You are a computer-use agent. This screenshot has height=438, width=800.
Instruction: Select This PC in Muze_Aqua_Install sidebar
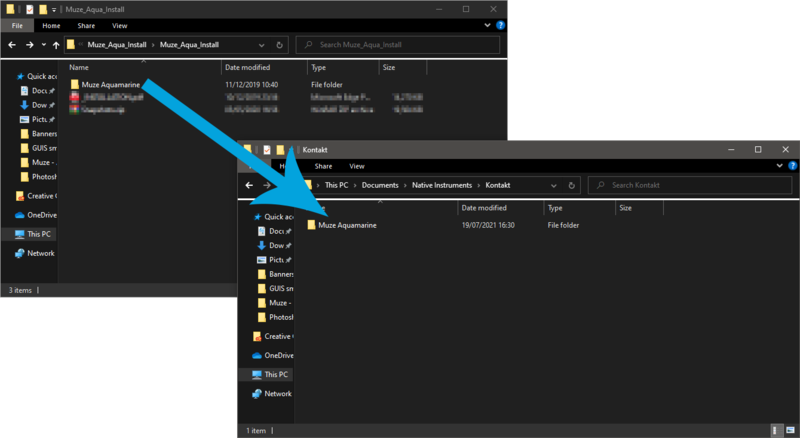[33, 234]
